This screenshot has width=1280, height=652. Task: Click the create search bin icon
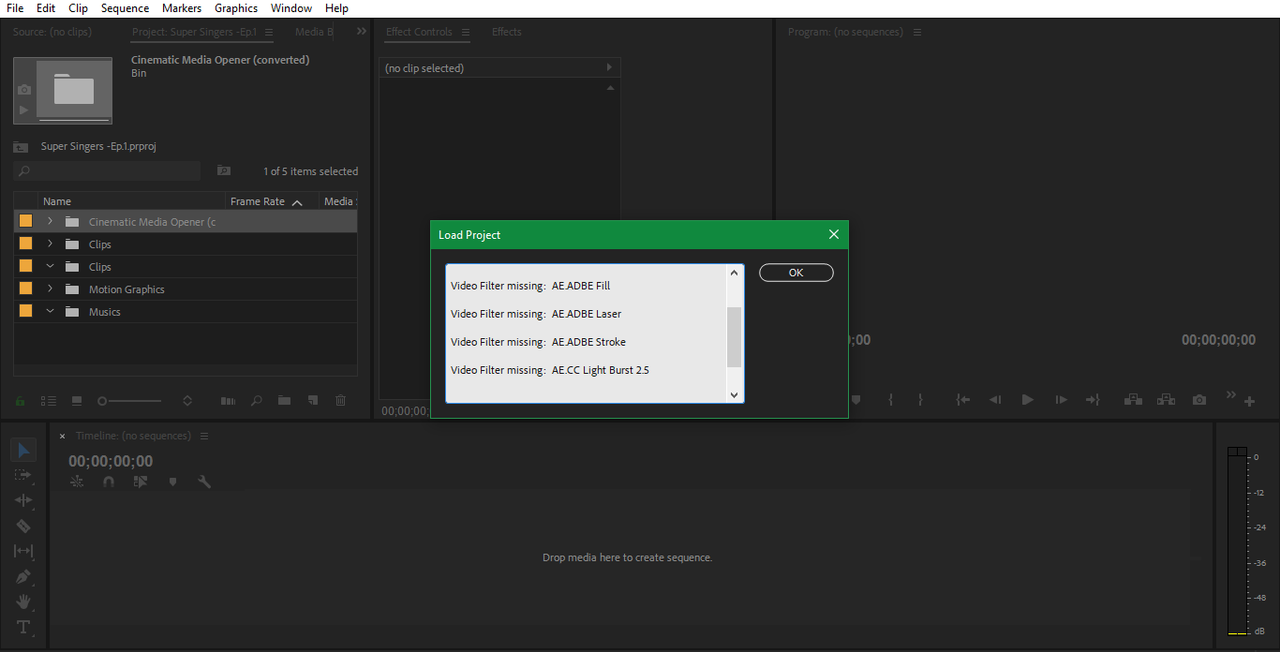(224, 171)
